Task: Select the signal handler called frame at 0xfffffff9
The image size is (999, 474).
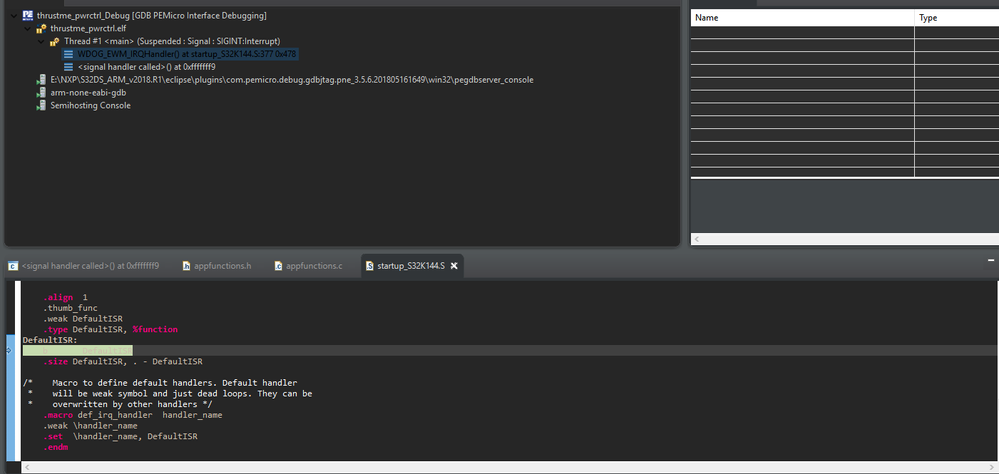Action: (x=147, y=67)
